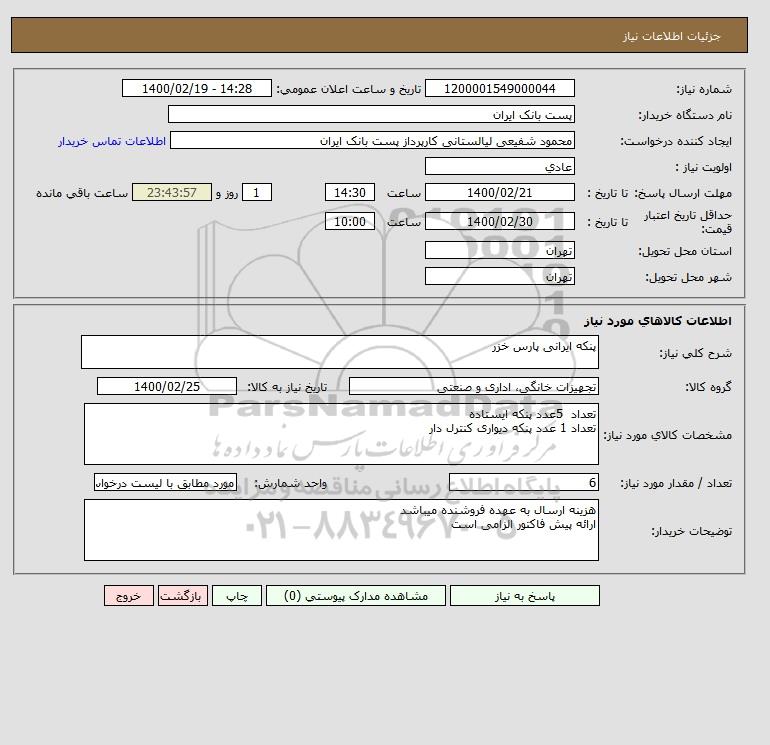This screenshot has width=770, height=745.
Task: Click the label ایجاد کننده درخواست
Action: click(676, 141)
